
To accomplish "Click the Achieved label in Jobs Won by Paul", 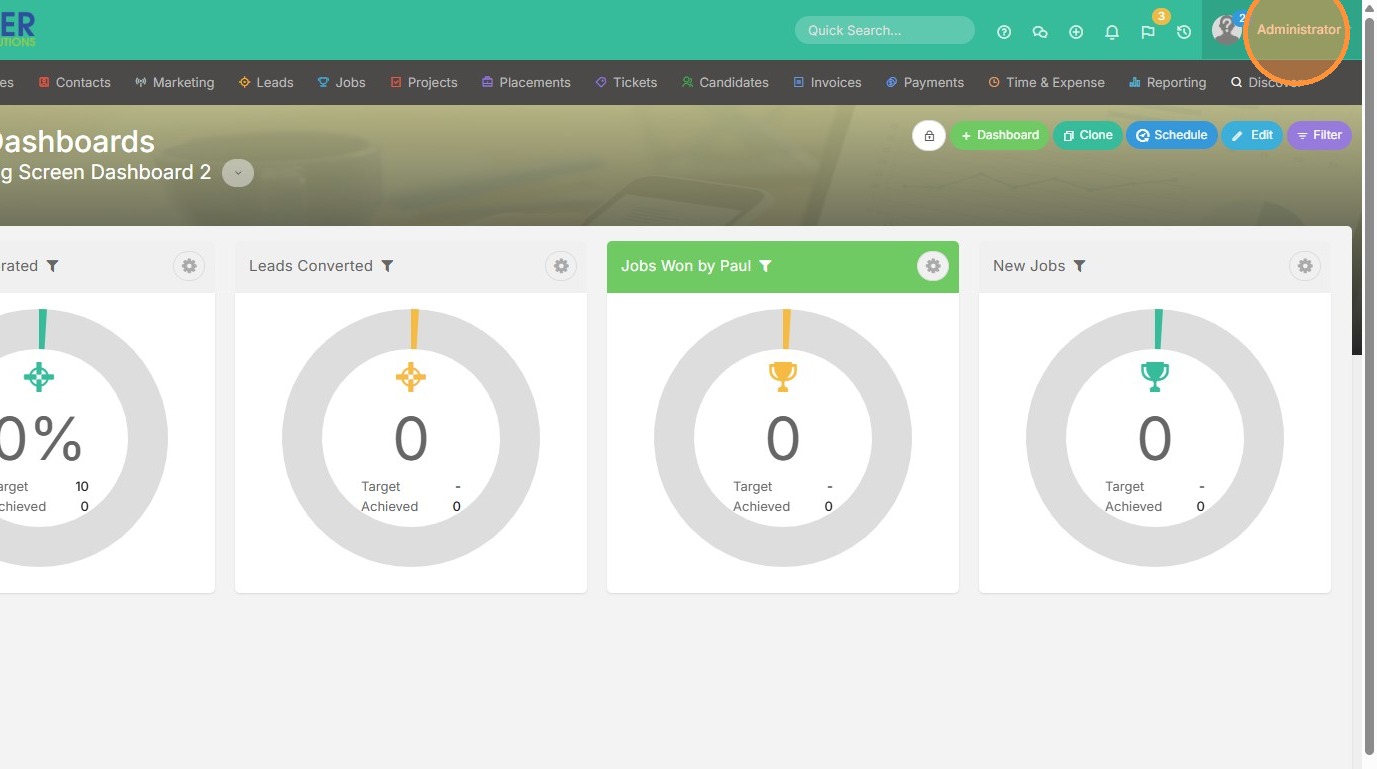I will click(762, 507).
